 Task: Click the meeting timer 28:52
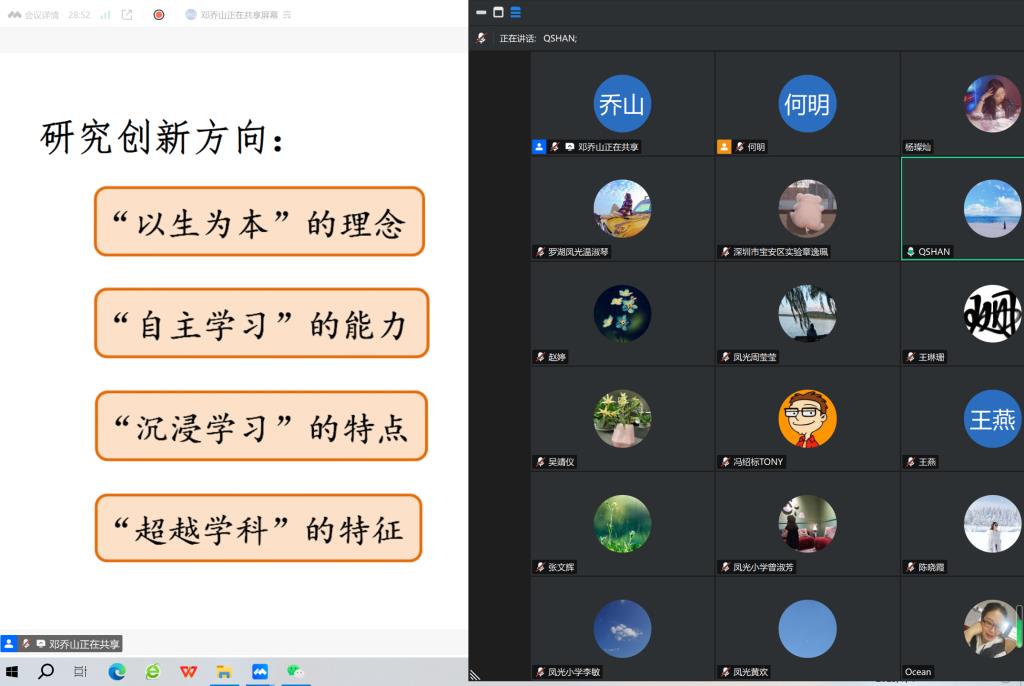click(79, 14)
